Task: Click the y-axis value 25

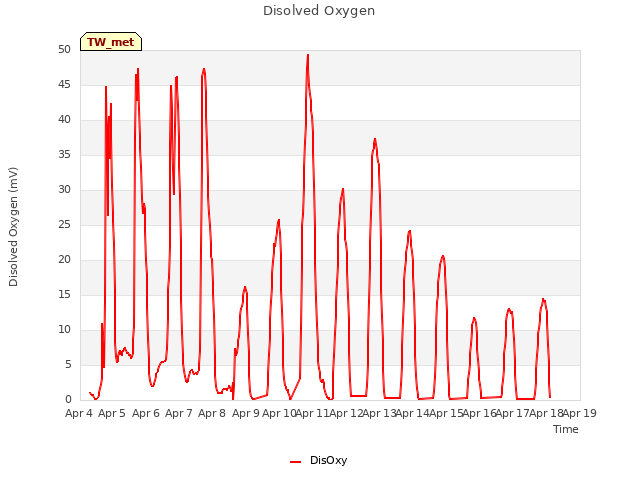Action: (x=64, y=224)
